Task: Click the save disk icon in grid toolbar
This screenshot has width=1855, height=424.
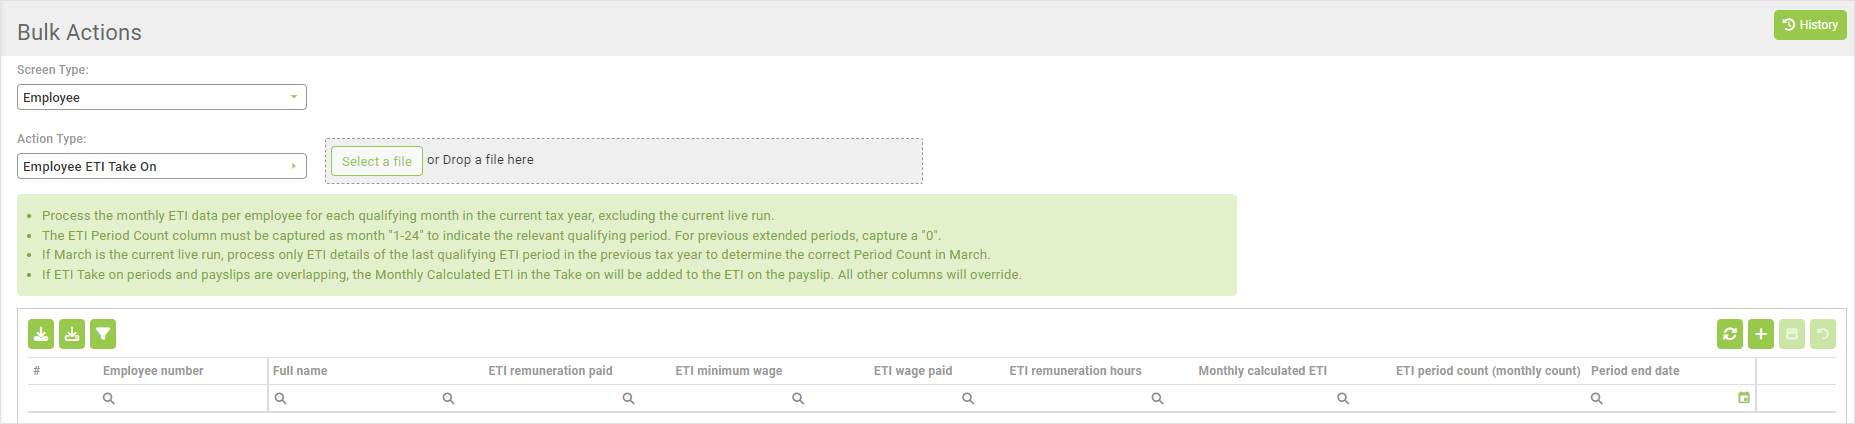Action: (x=1792, y=334)
